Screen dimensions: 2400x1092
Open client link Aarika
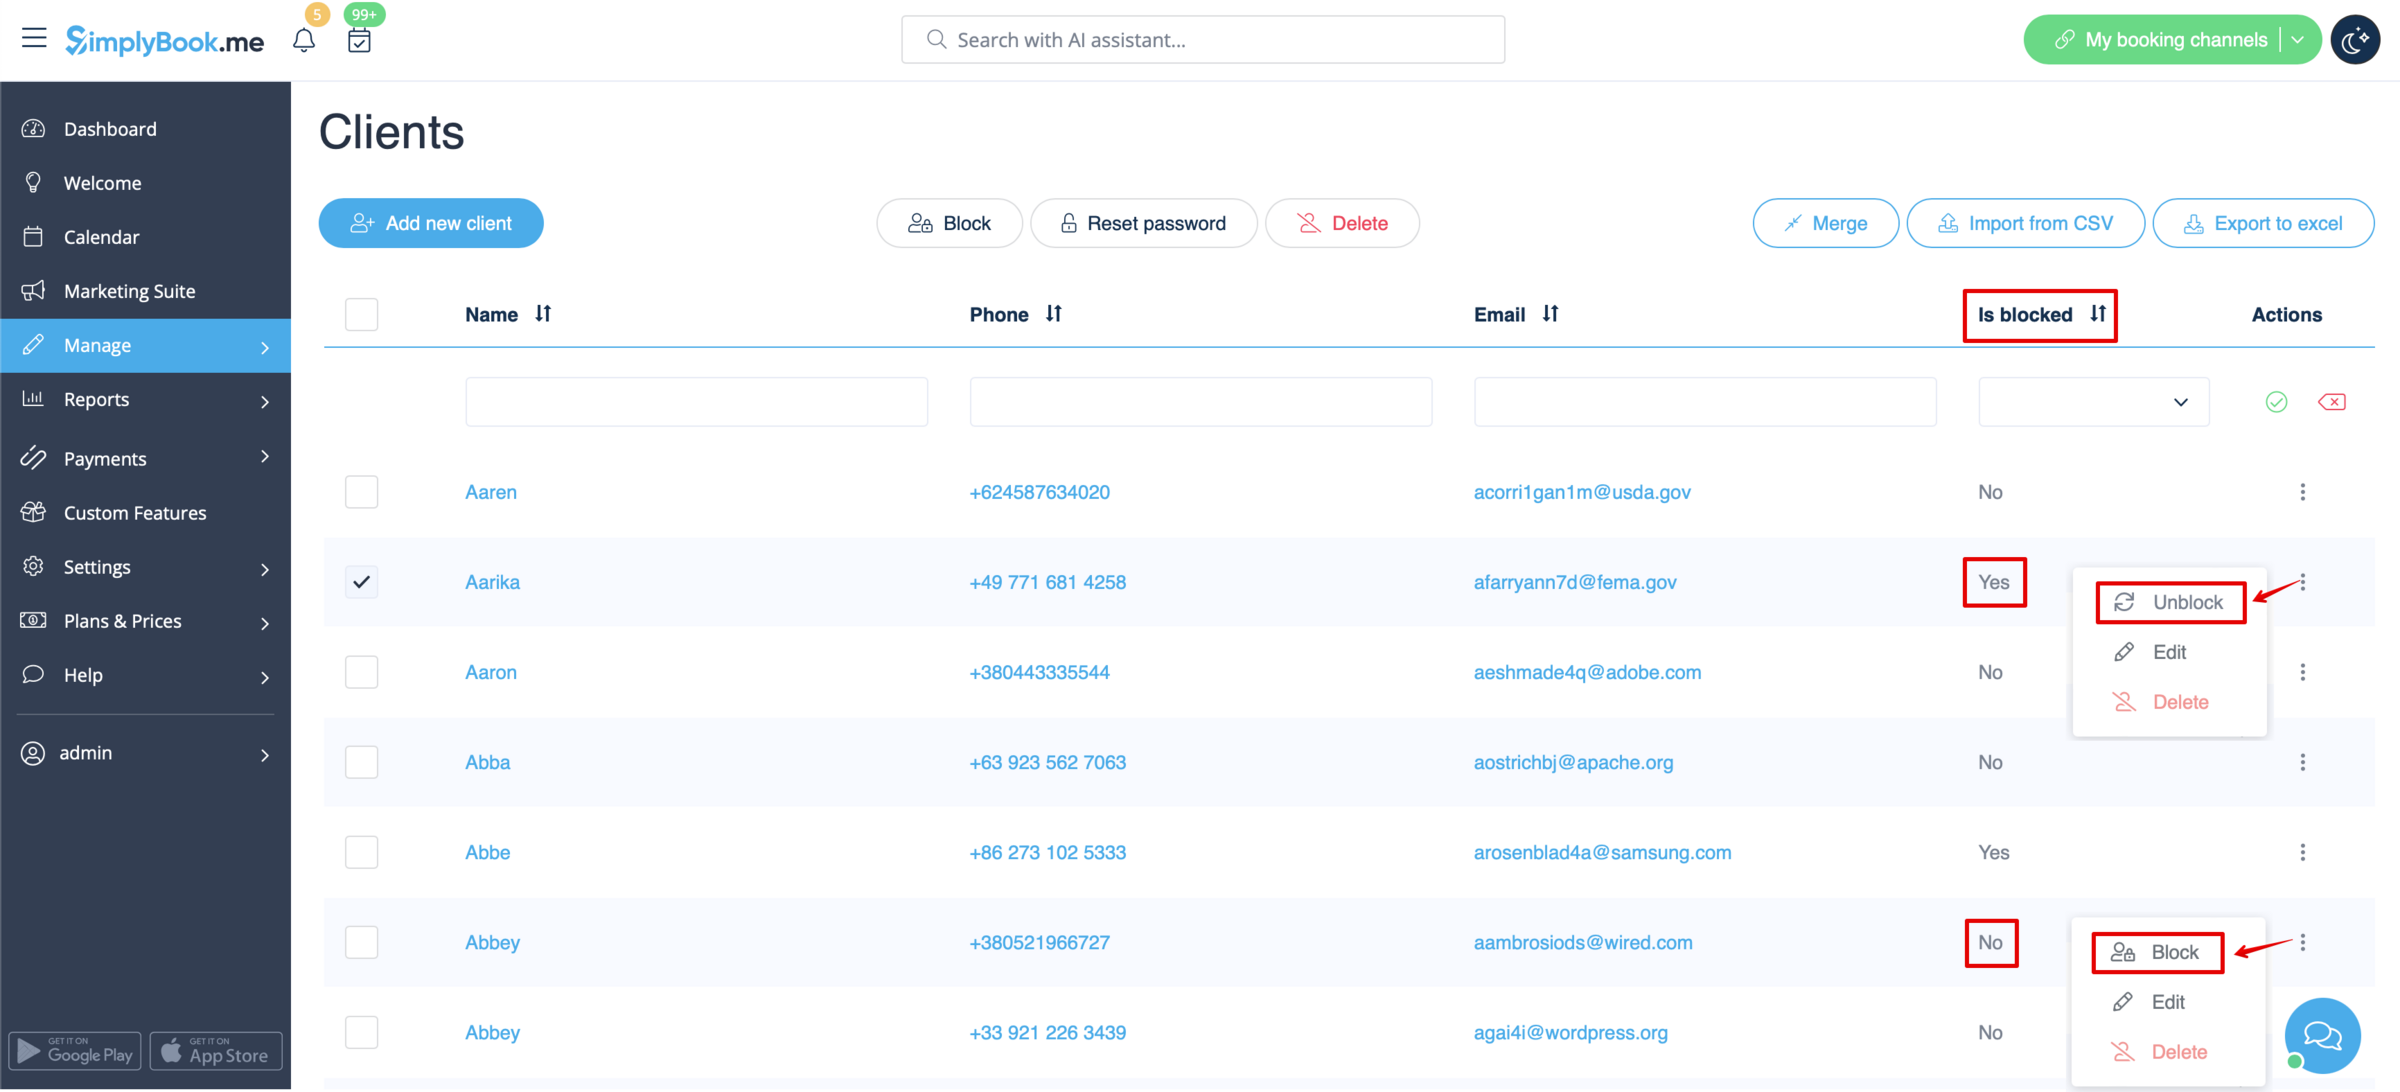click(x=492, y=582)
